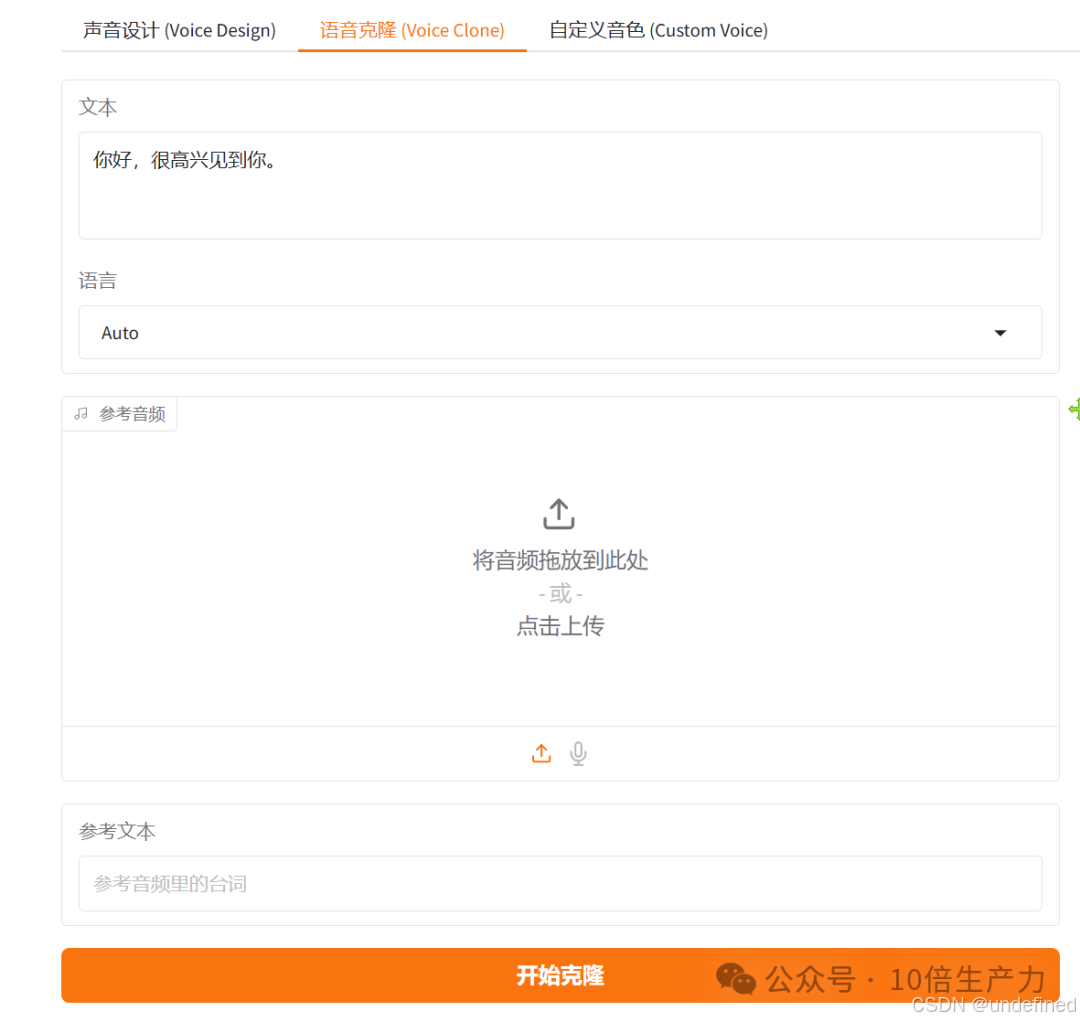This screenshot has width=1080, height=1022.
Task: Switch to the 声音设计 (Voice Design) tab
Action: pyautogui.click(x=179, y=30)
